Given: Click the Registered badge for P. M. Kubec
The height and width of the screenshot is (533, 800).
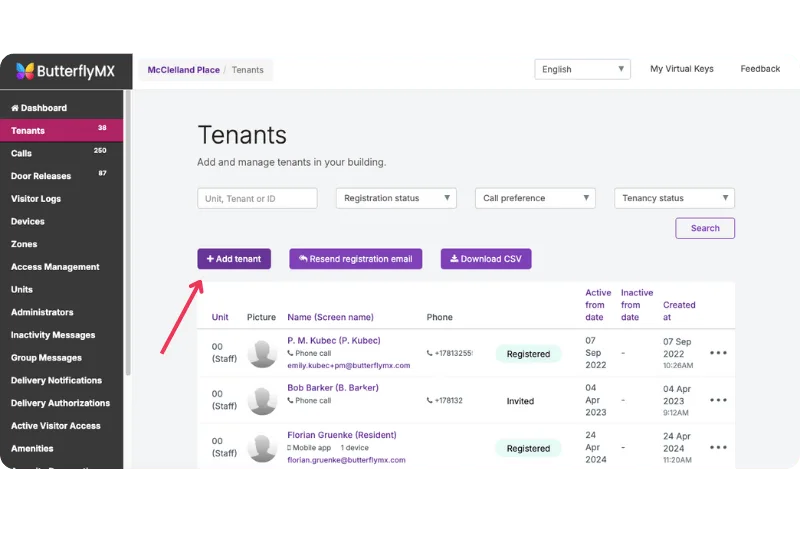Looking at the screenshot, I should 528,353.
